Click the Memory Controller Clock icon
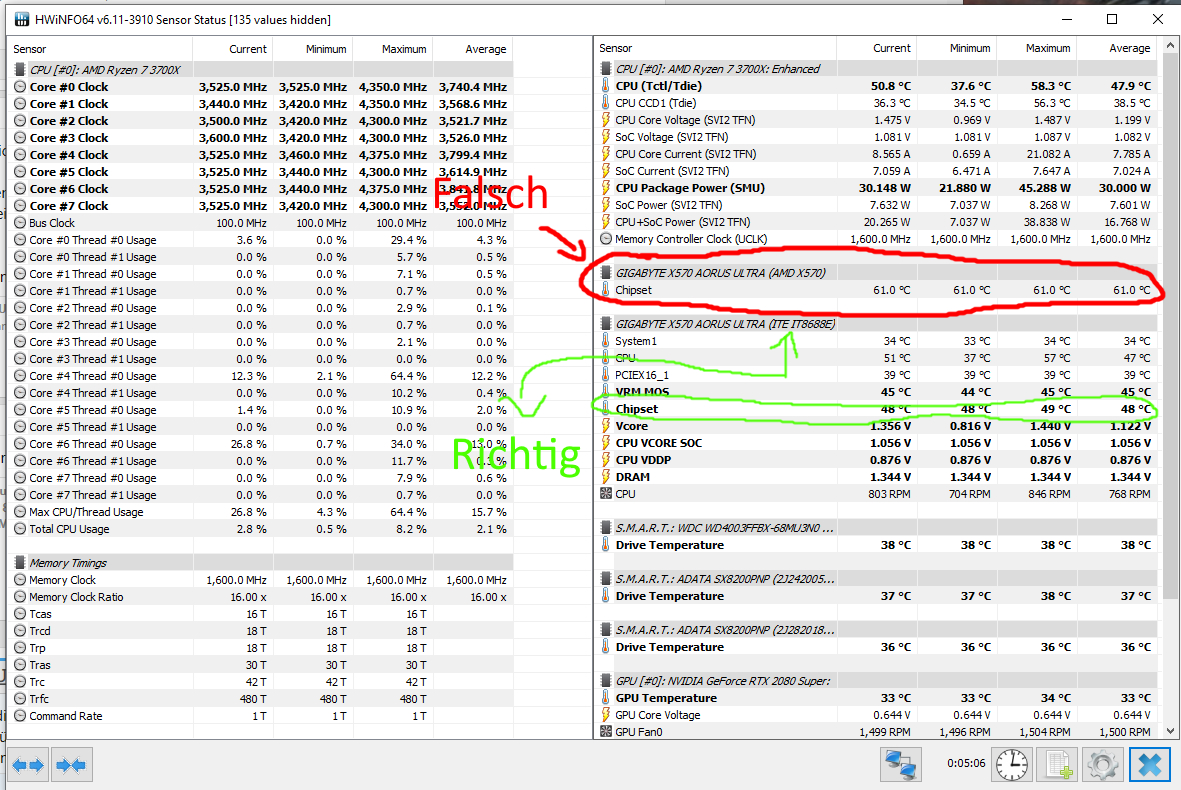 [x=606, y=239]
